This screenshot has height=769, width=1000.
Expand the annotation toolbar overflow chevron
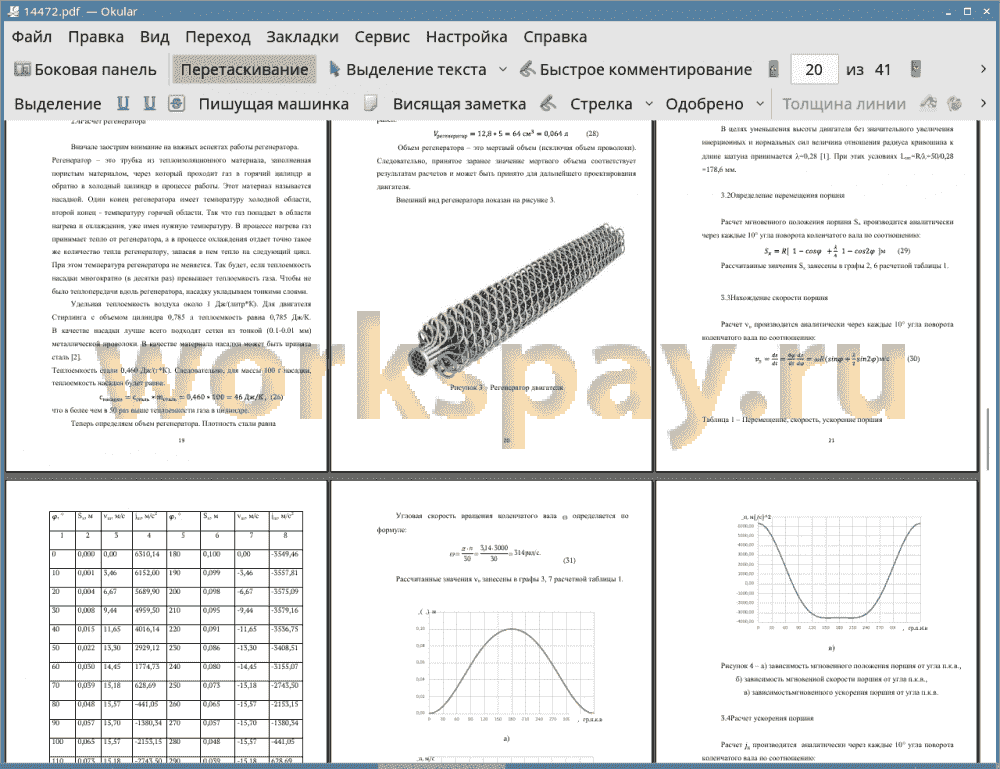click(983, 103)
